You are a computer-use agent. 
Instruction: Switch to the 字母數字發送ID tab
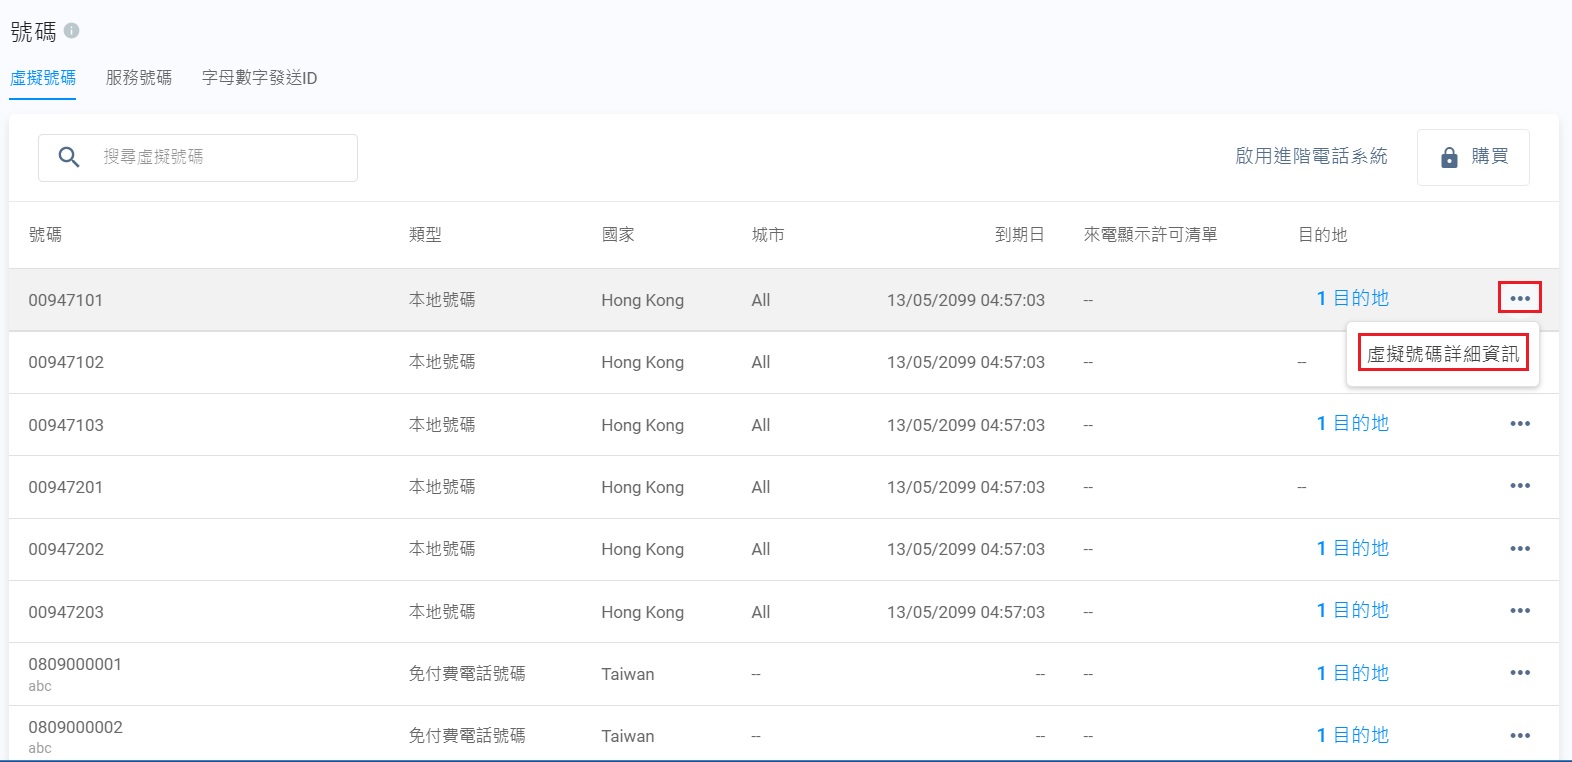tap(259, 78)
